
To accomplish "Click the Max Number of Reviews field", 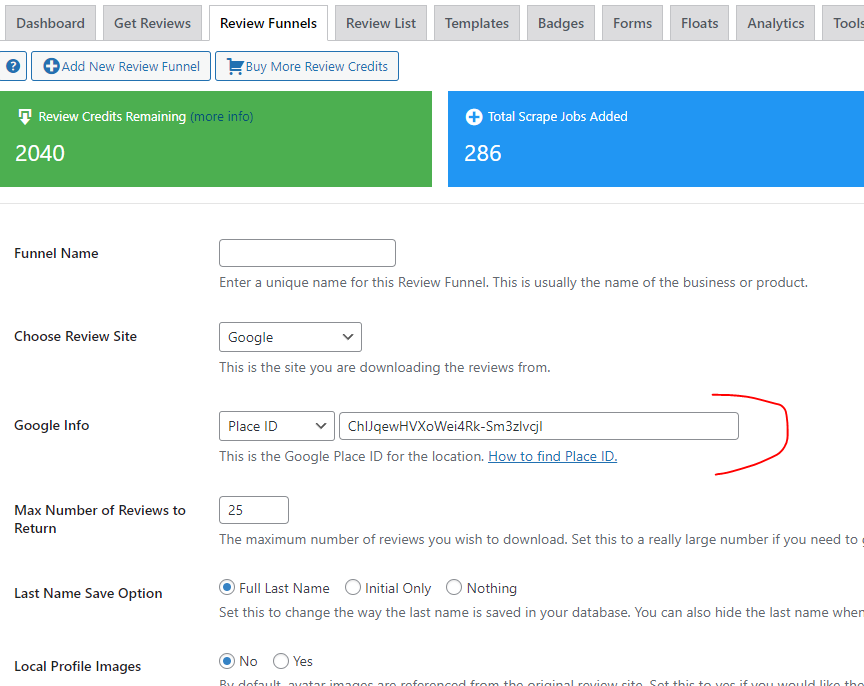I will tap(254, 510).
